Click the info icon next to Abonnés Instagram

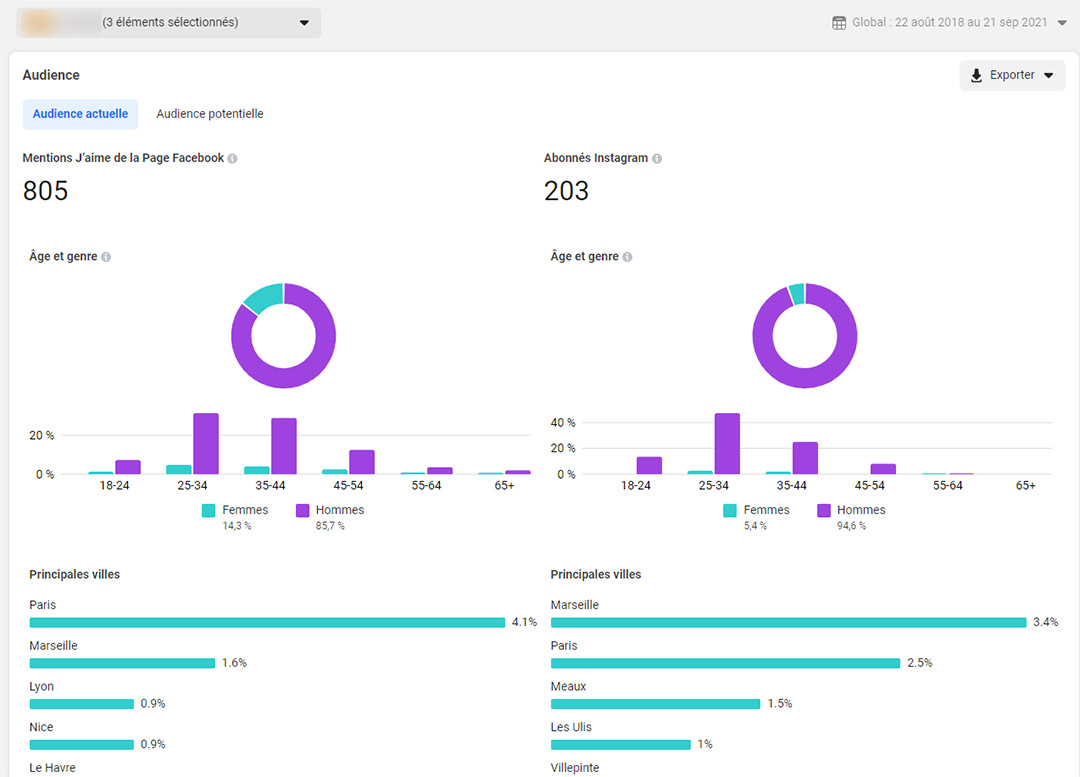click(x=657, y=158)
